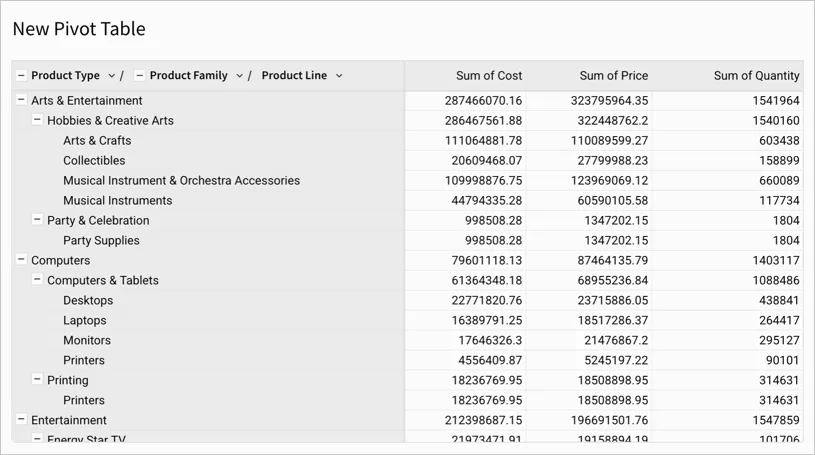Select the Musical Instruments row label
Screen dimensions: 815x455
pos(117,200)
